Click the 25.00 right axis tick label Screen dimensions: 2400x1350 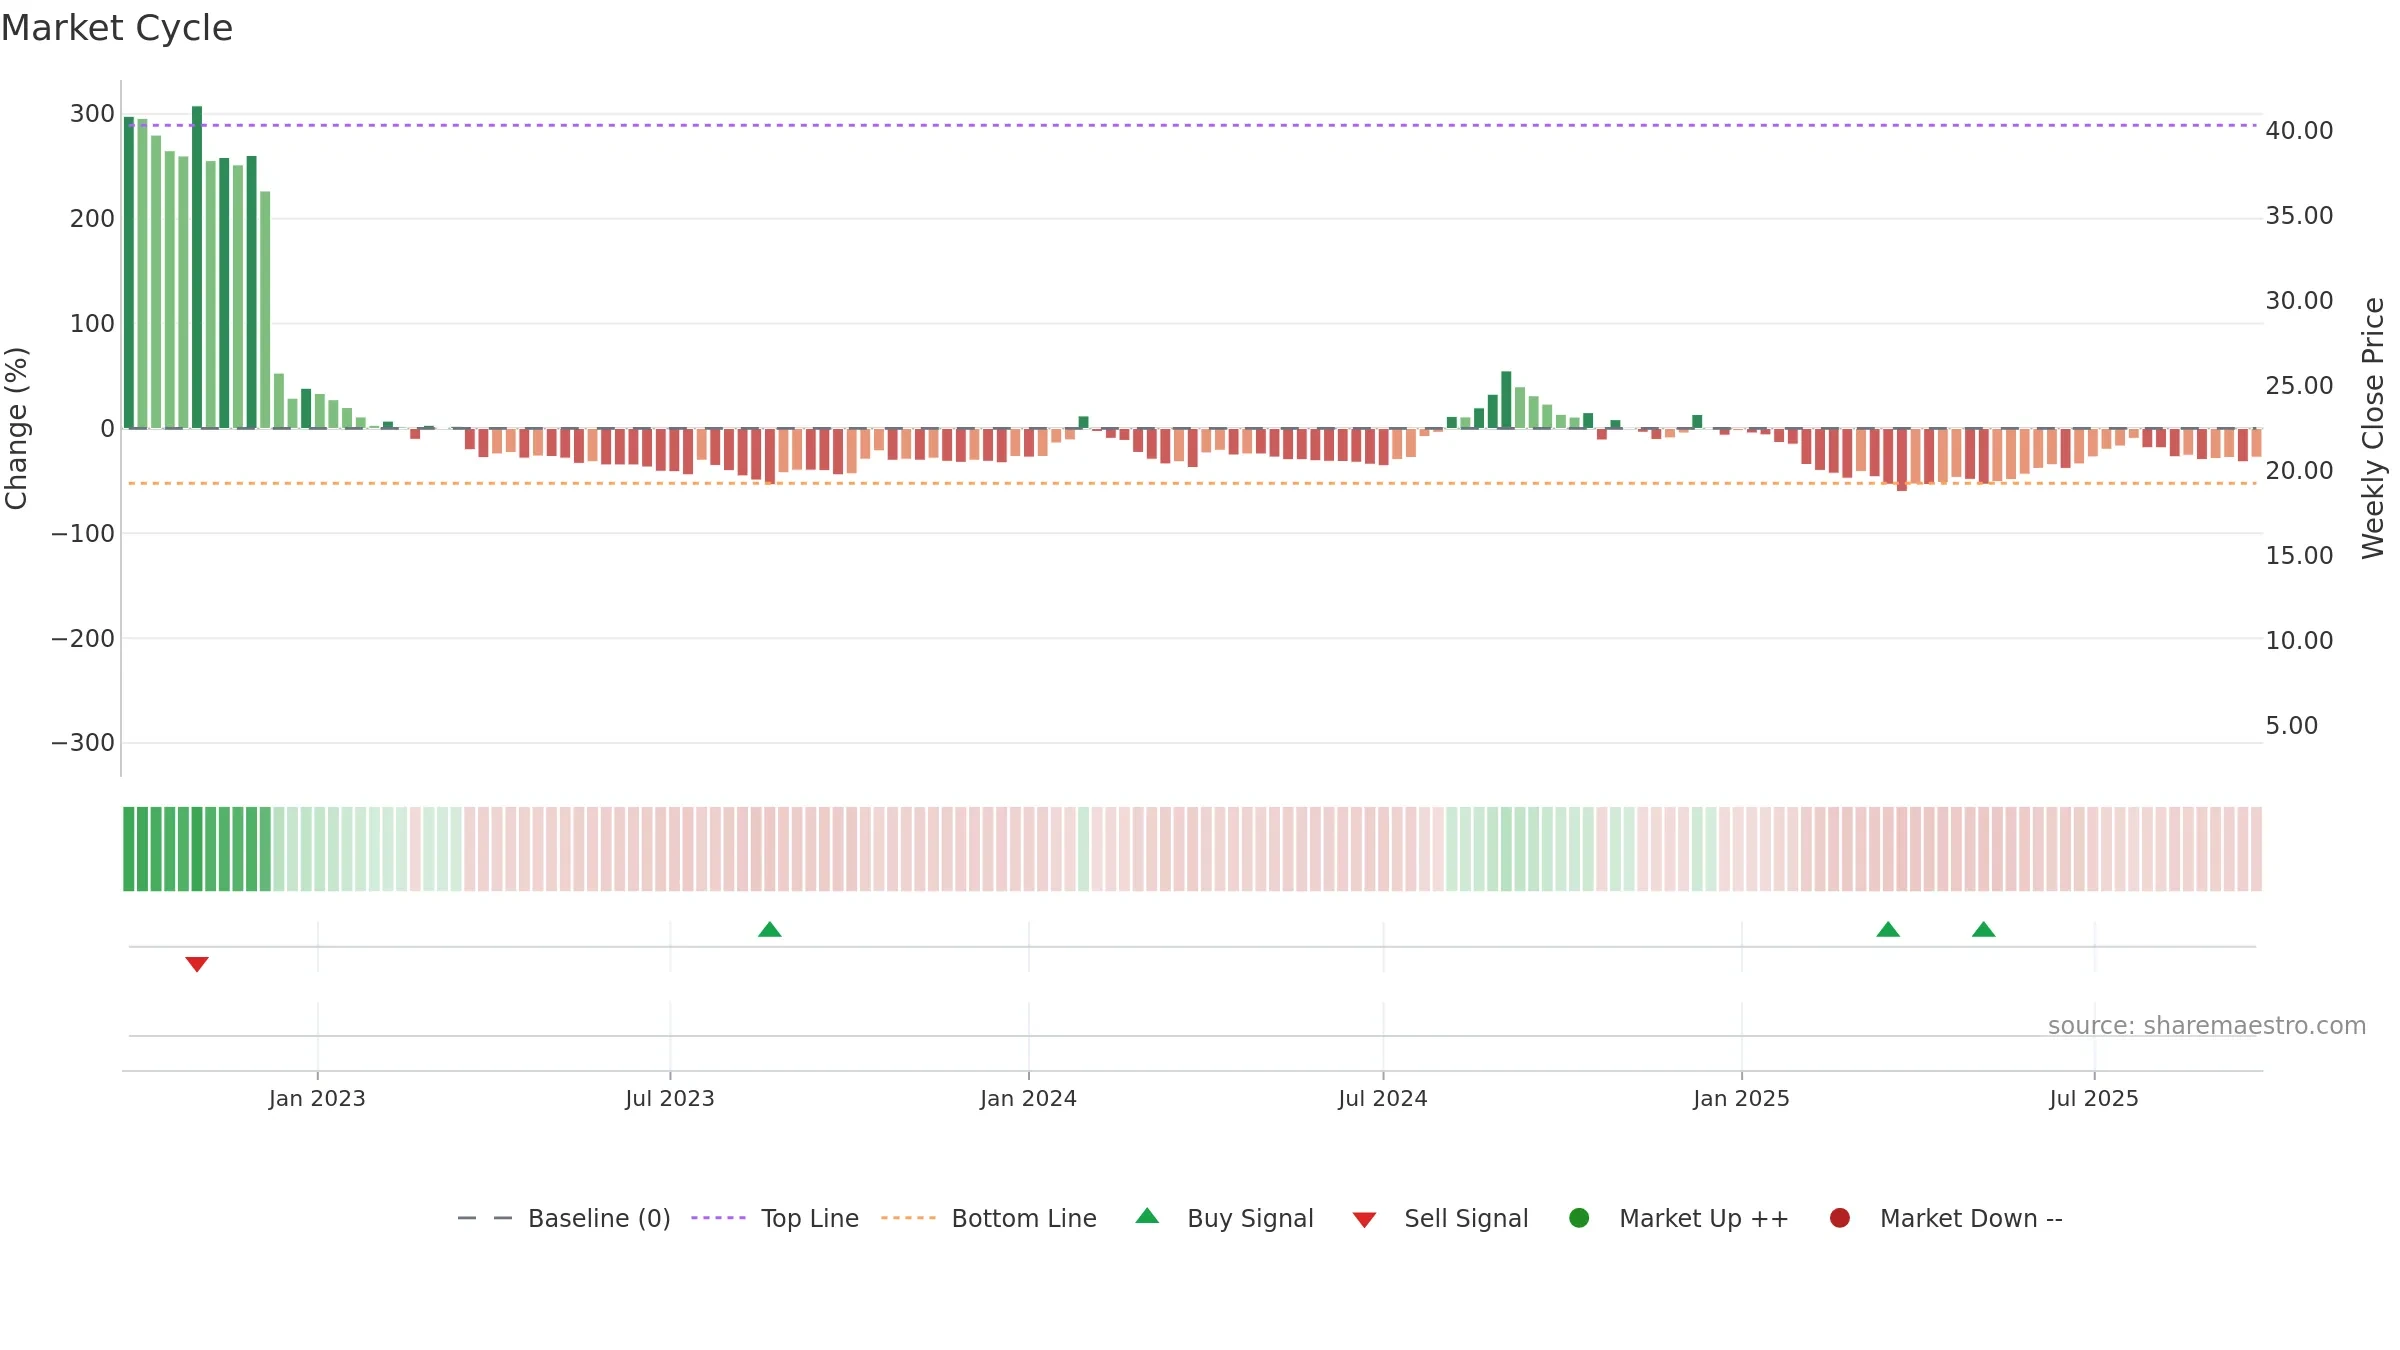point(2299,386)
